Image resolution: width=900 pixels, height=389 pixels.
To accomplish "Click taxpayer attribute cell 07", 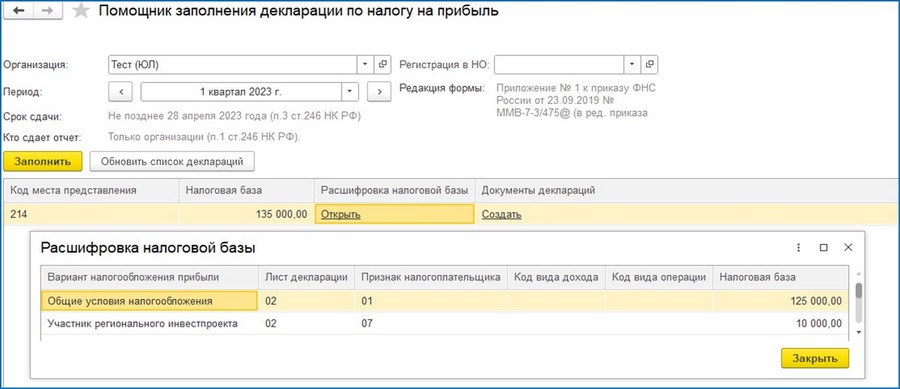I will click(x=431, y=324).
